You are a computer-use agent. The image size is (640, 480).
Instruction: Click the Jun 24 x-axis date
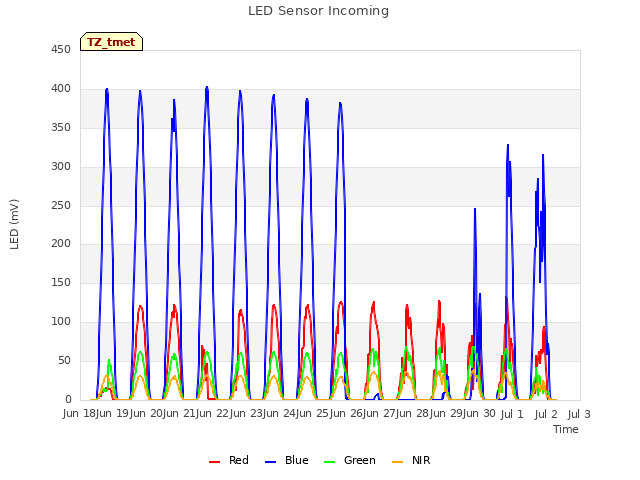[280, 414]
